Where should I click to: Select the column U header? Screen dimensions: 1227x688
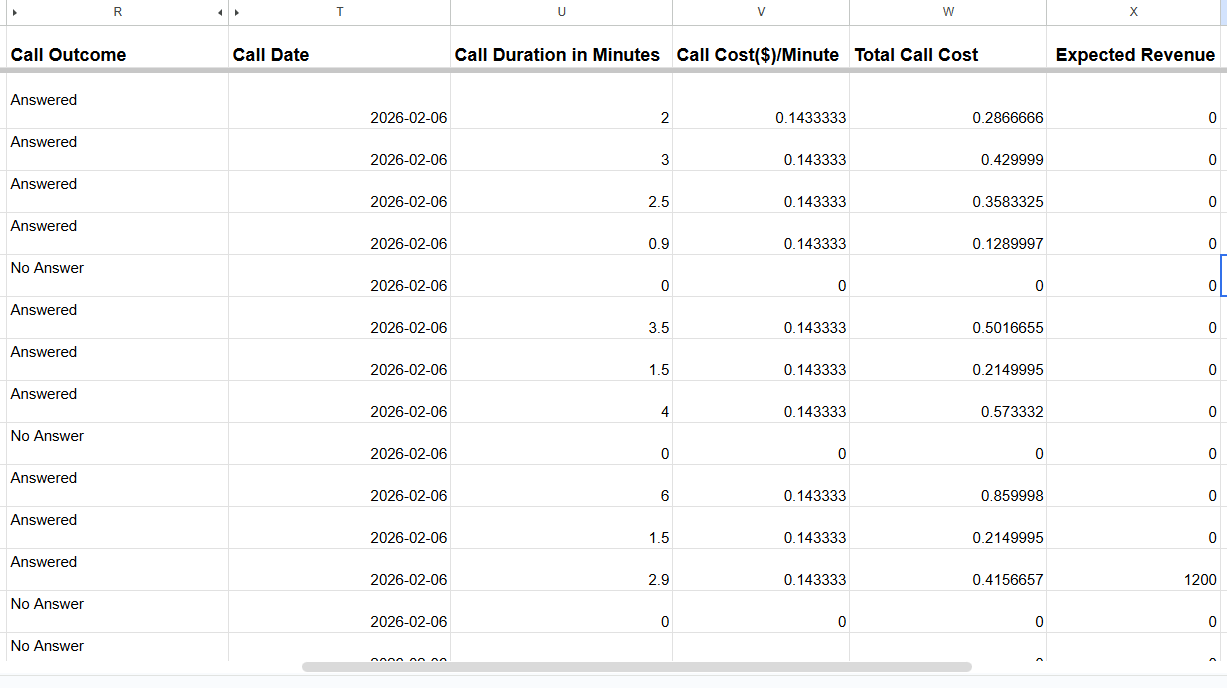(x=561, y=12)
